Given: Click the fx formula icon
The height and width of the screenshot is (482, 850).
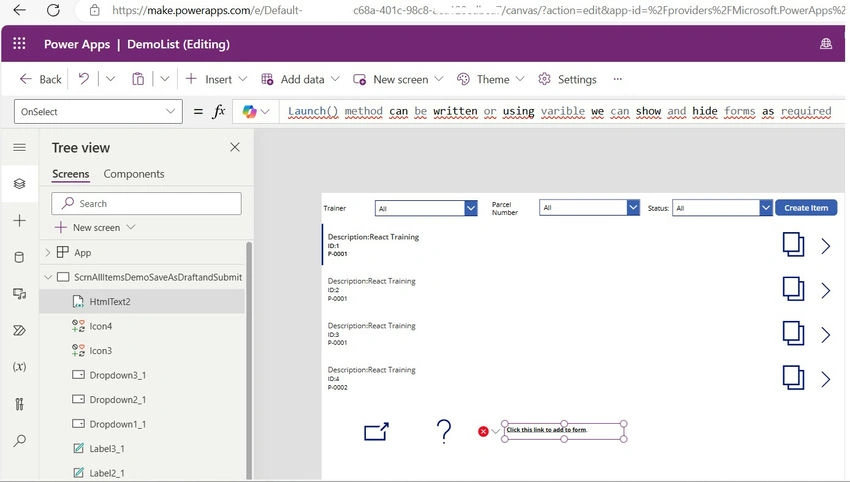Looking at the screenshot, I should (x=218, y=112).
